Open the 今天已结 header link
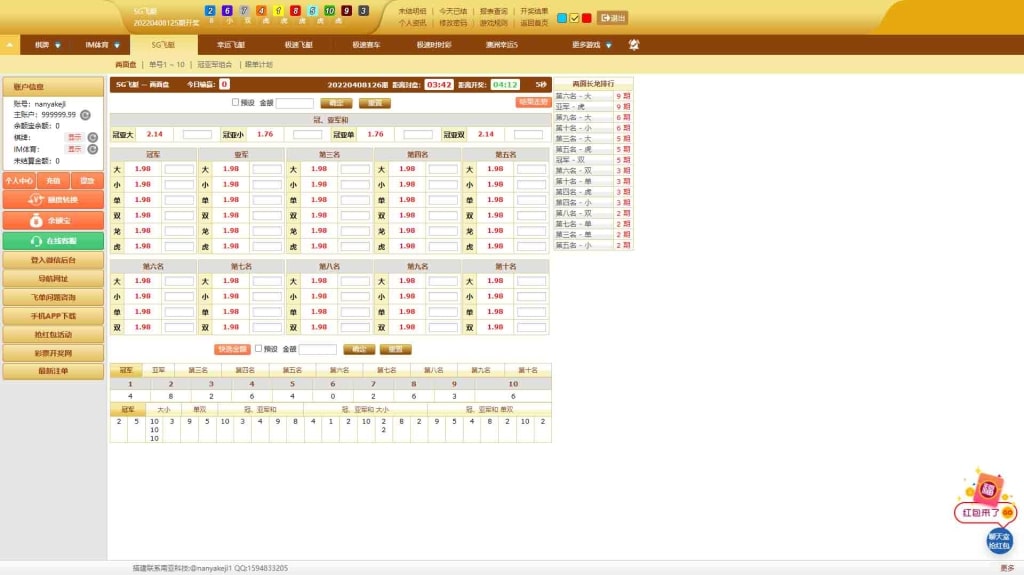The image size is (1024, 575). point(453,11)
